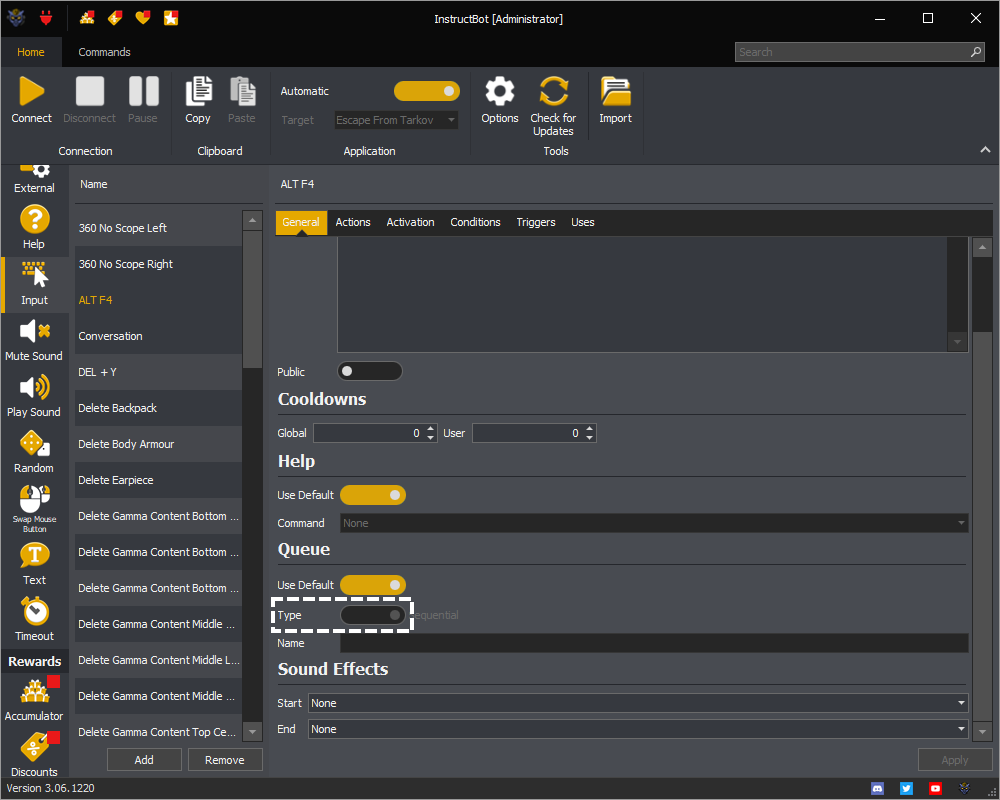Open the Import folder icon
This screenshot has width=1000, height=800.
[x=615, y=91]
